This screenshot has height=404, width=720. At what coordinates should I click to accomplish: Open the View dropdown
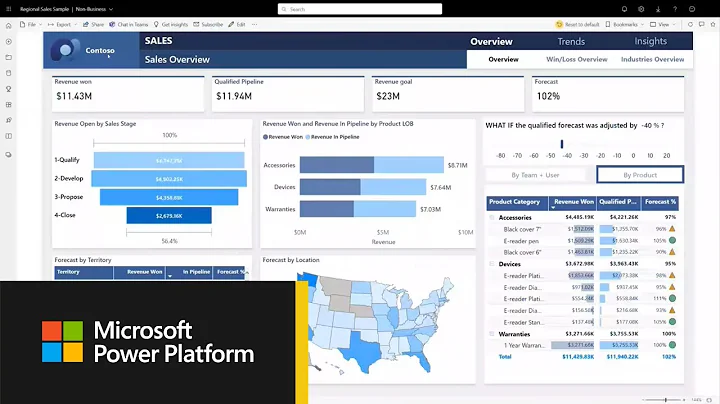pyautogui.click(x=663, y=24)
